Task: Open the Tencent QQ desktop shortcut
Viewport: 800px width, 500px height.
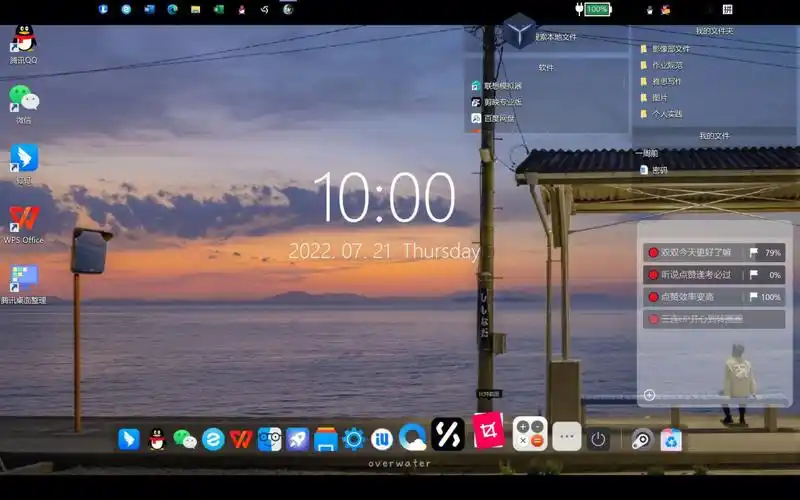Action: (x=23, y=42)
